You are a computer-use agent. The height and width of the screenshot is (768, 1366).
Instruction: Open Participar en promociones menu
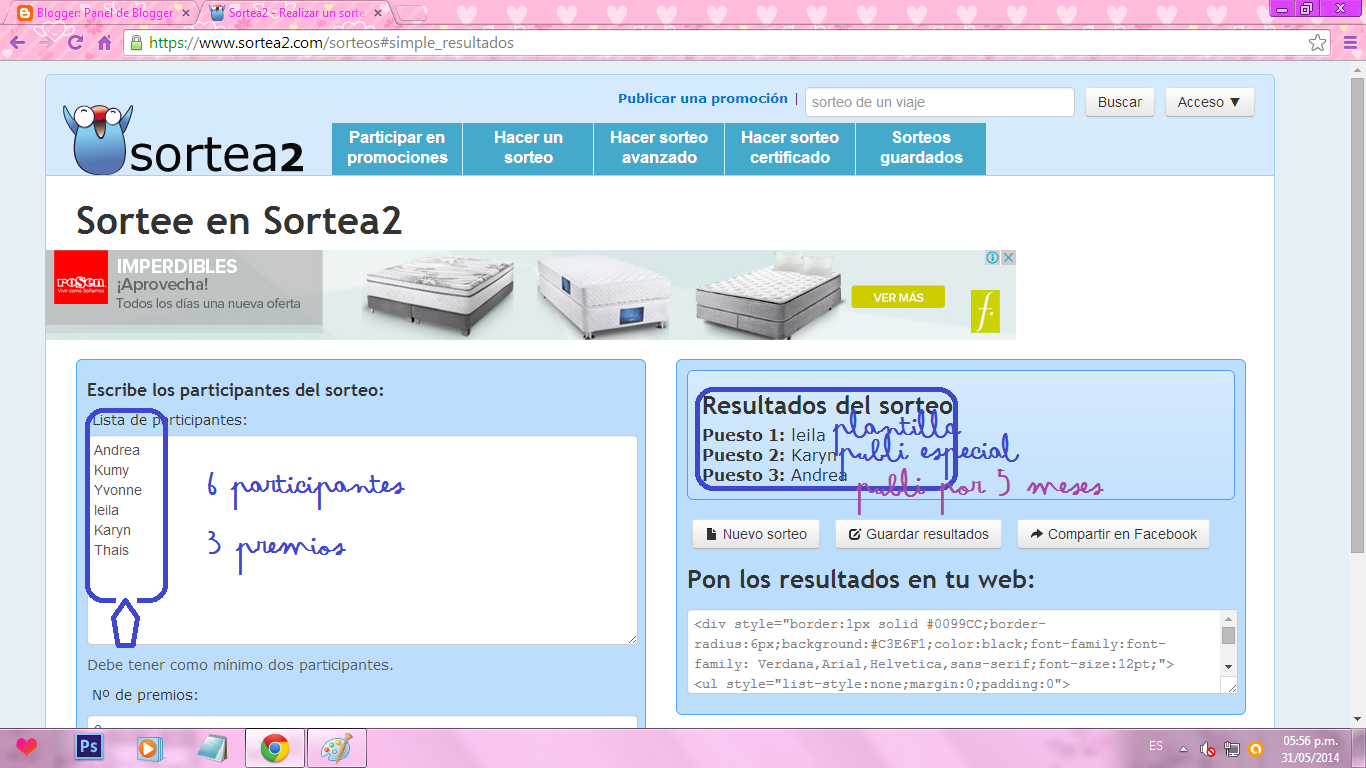pyautogui.click(x=397, y=148)
